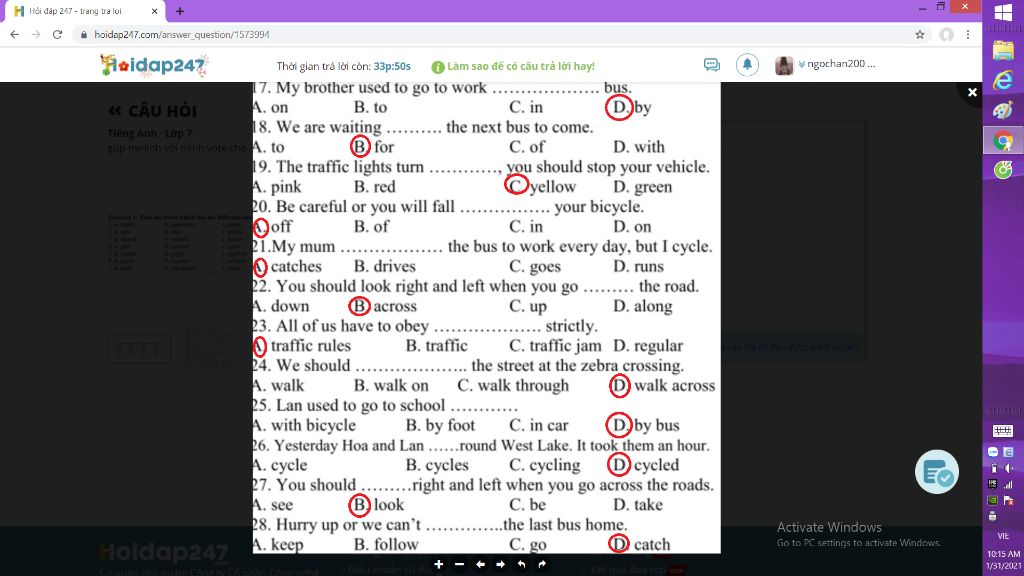
Task: Go back in browser history
Action: pos(14,35)
